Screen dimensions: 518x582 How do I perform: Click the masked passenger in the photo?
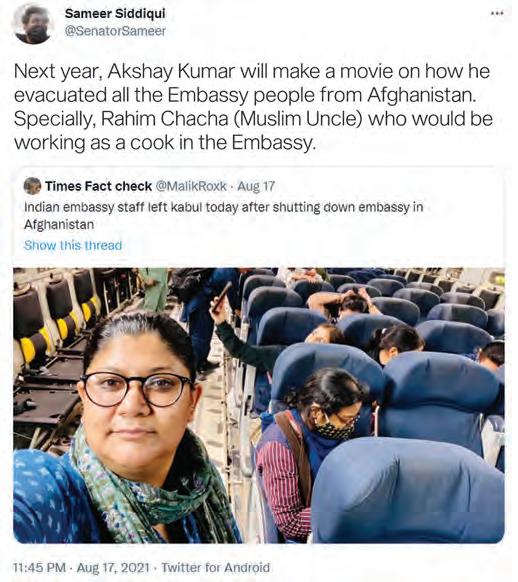pyautogui.click(x=312, y=438)
